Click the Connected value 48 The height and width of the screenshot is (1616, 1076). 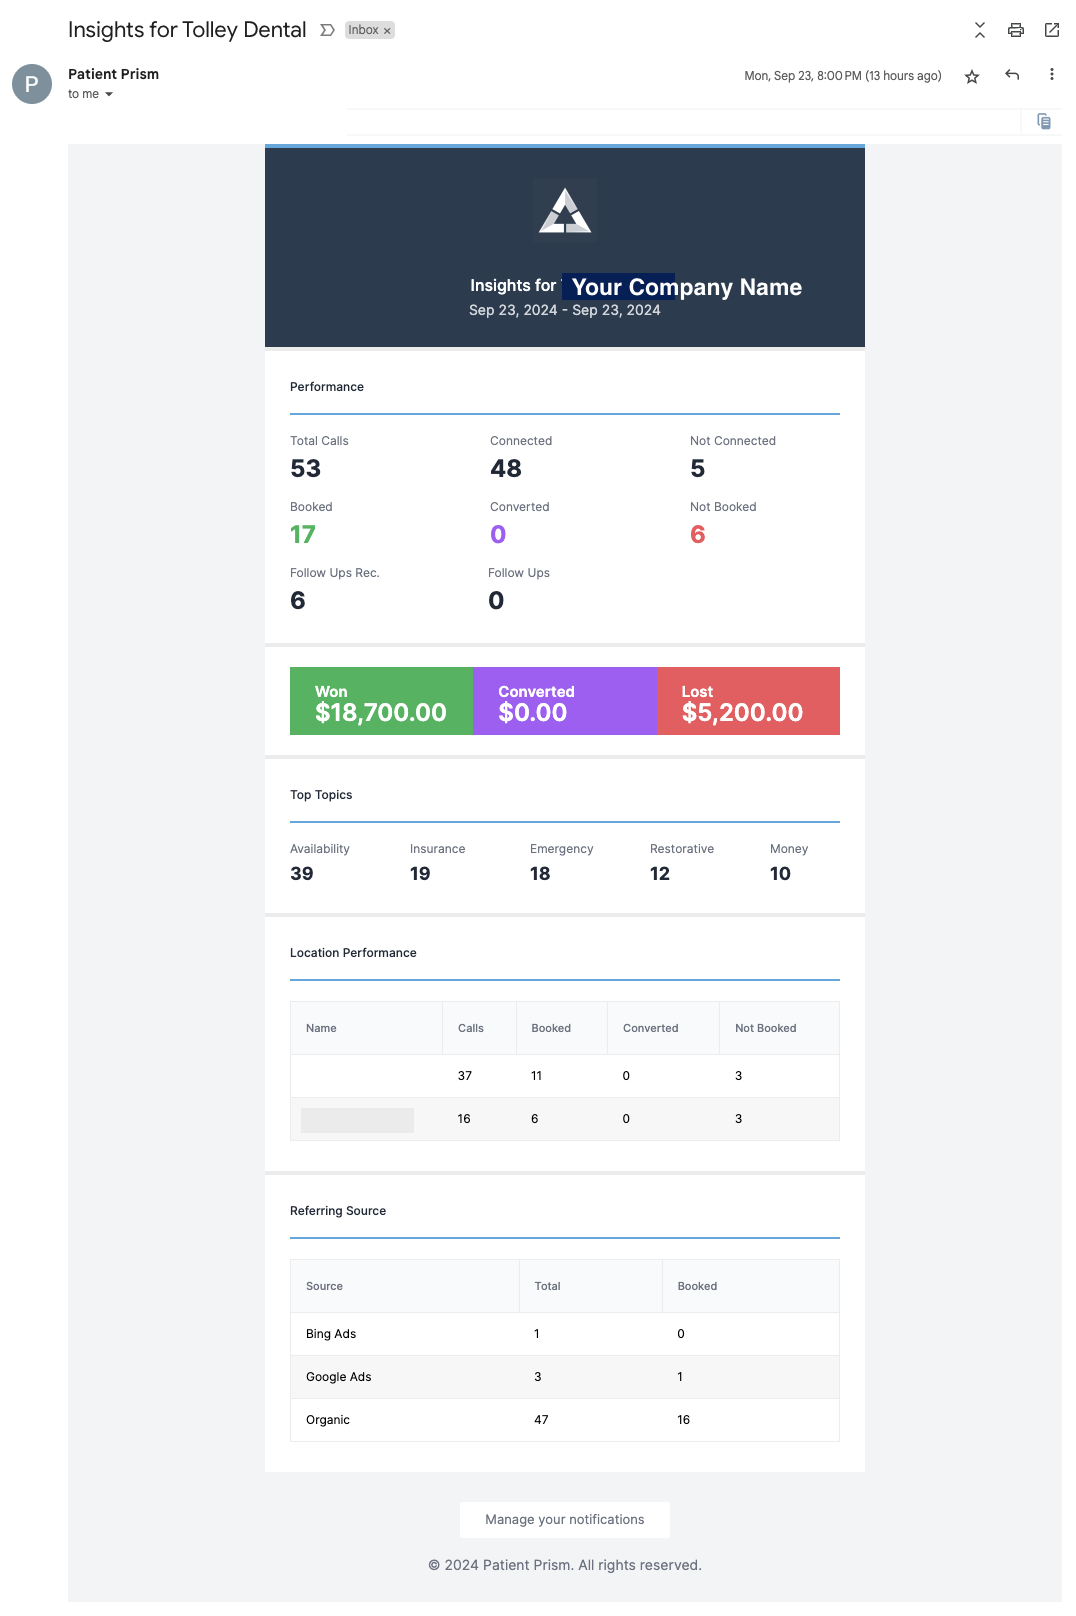(x=506, y=469)
